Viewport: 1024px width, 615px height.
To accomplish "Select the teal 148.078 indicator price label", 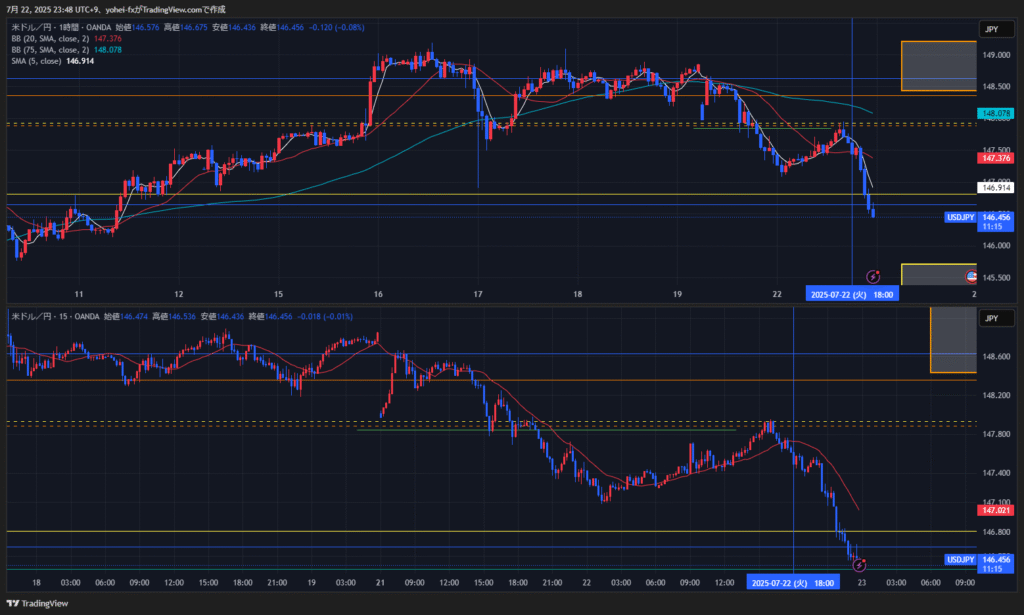I will click(999, 115).
